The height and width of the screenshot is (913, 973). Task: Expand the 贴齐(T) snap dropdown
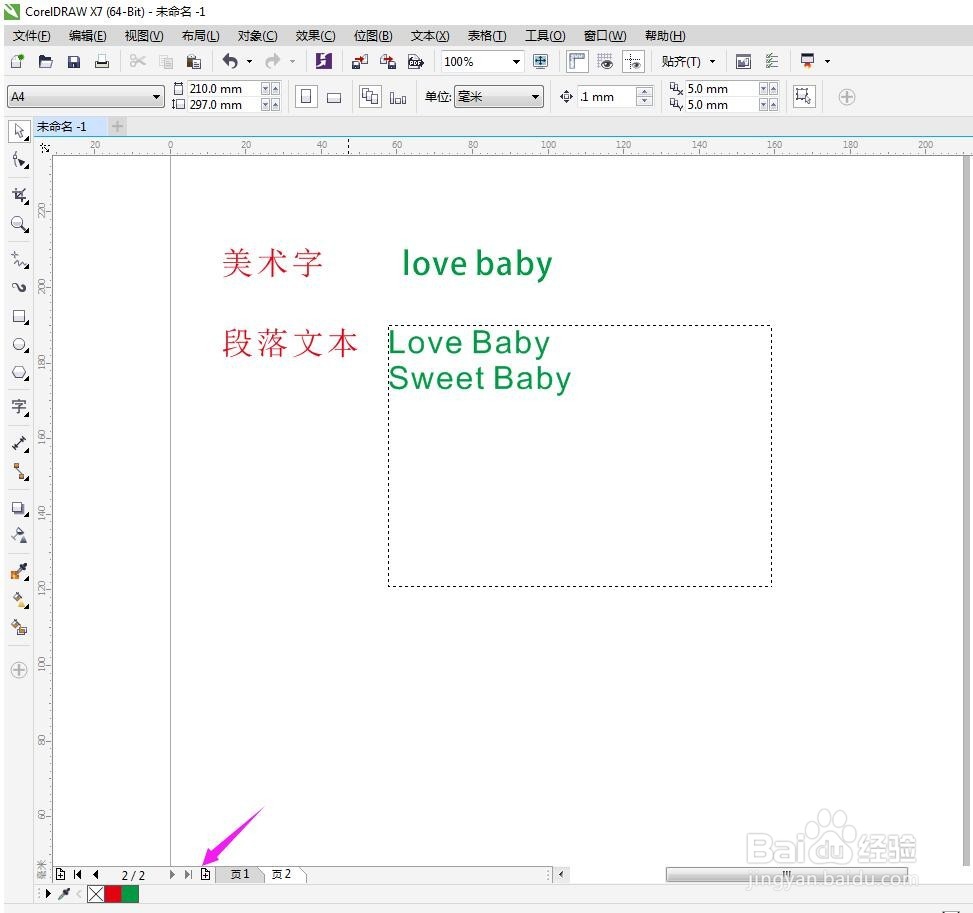tap(712, 61)
